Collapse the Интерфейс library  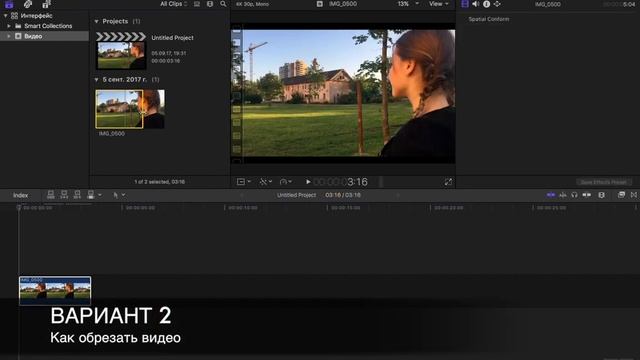(5, 16)
